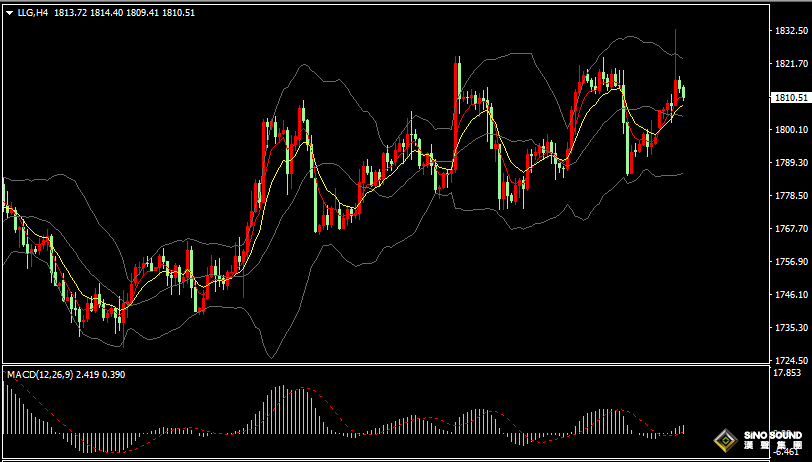
Task: Click the current price tag 1810.51
Action: pos(791,97)
